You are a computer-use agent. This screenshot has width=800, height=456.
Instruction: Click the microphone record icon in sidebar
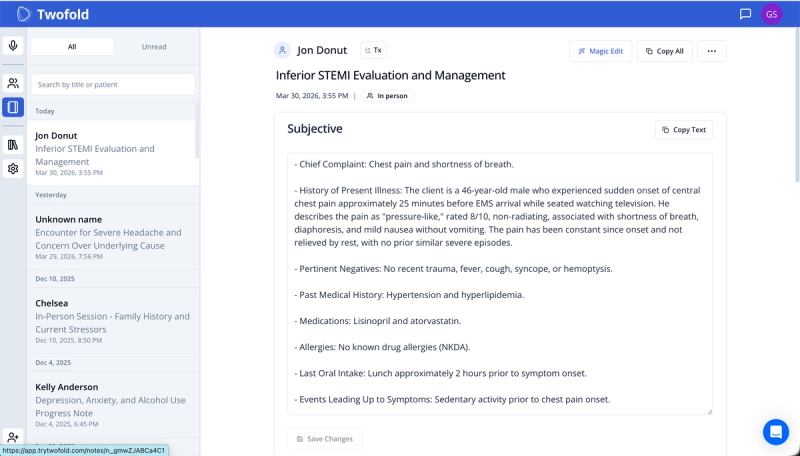(x=13, y=46)
